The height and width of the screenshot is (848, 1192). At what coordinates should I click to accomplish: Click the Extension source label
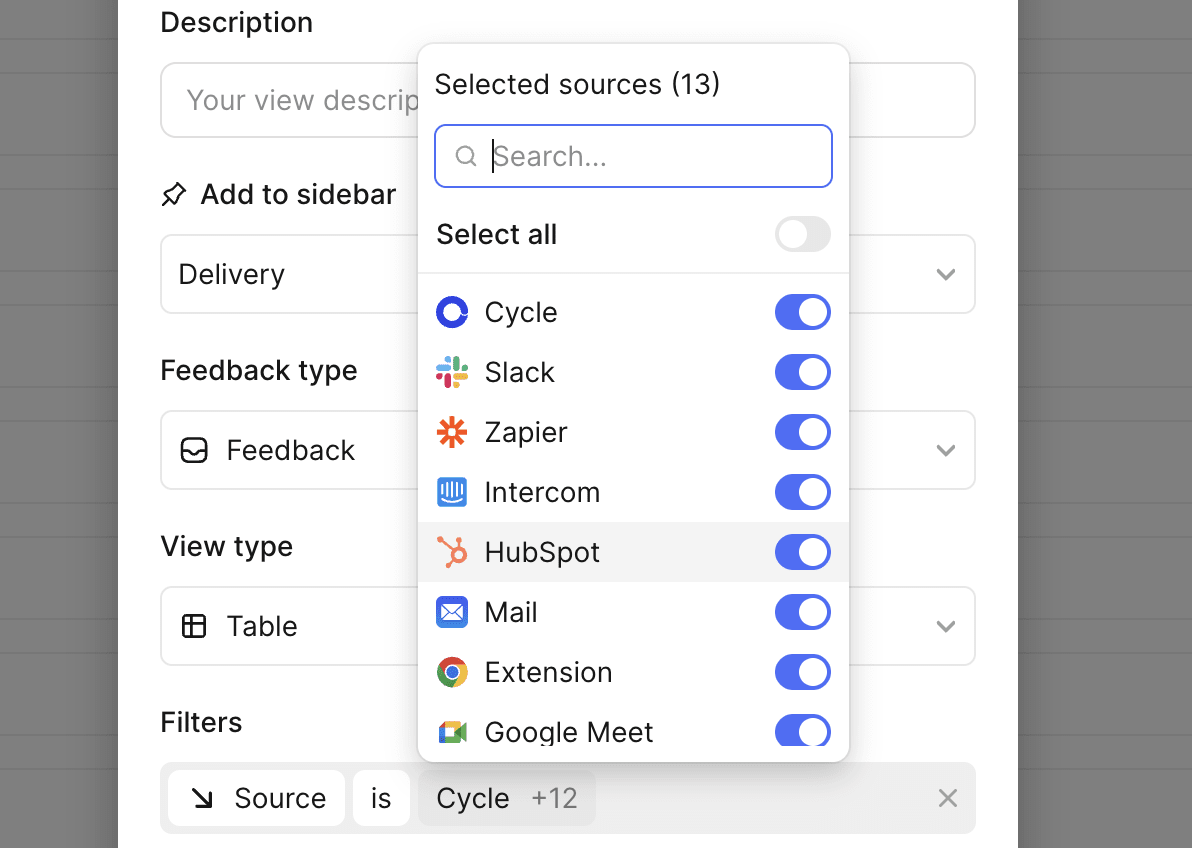point(548,672)
